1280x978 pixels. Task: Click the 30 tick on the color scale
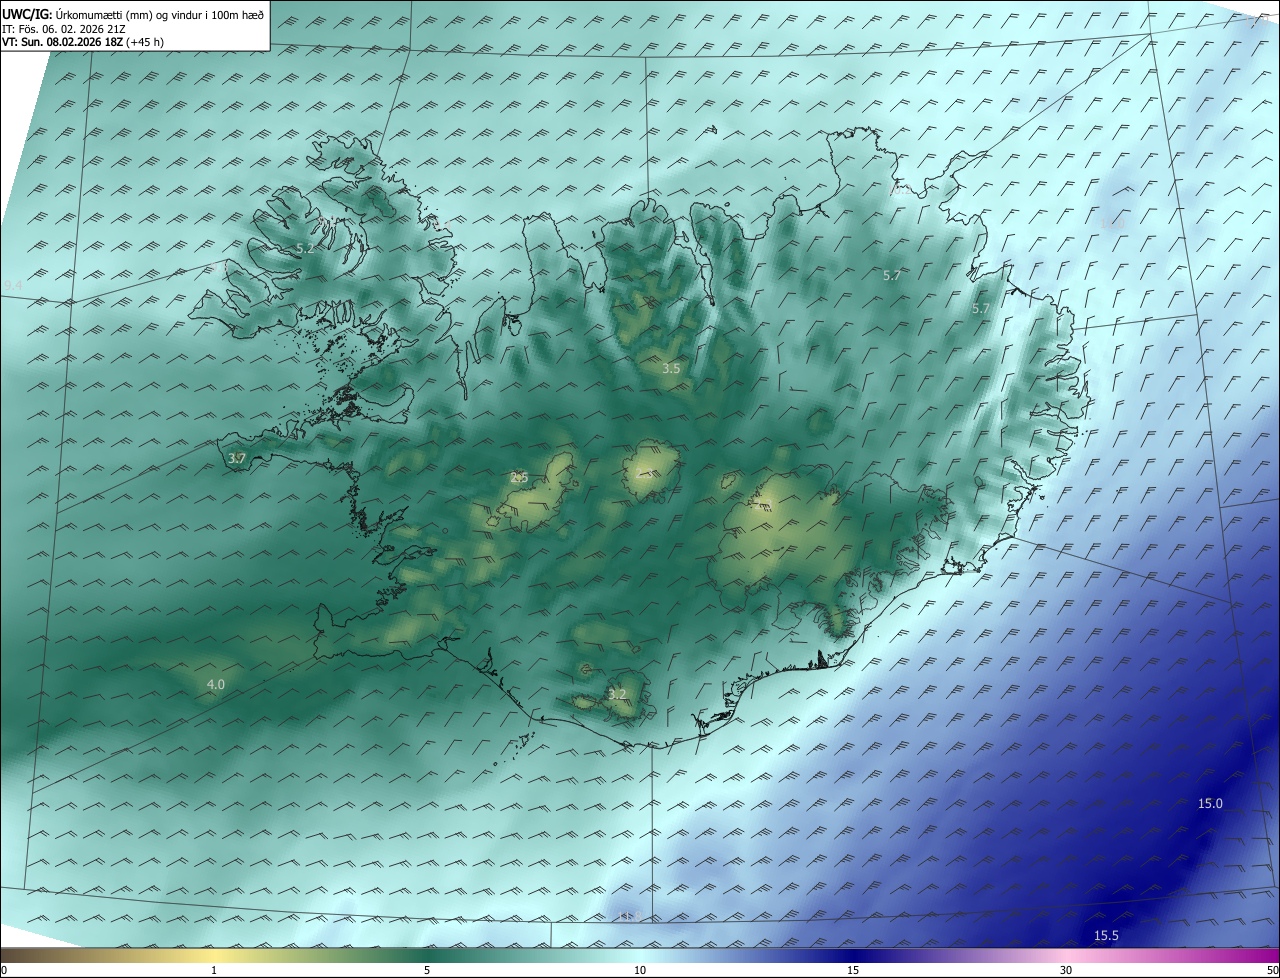(x=1066, y=971)
